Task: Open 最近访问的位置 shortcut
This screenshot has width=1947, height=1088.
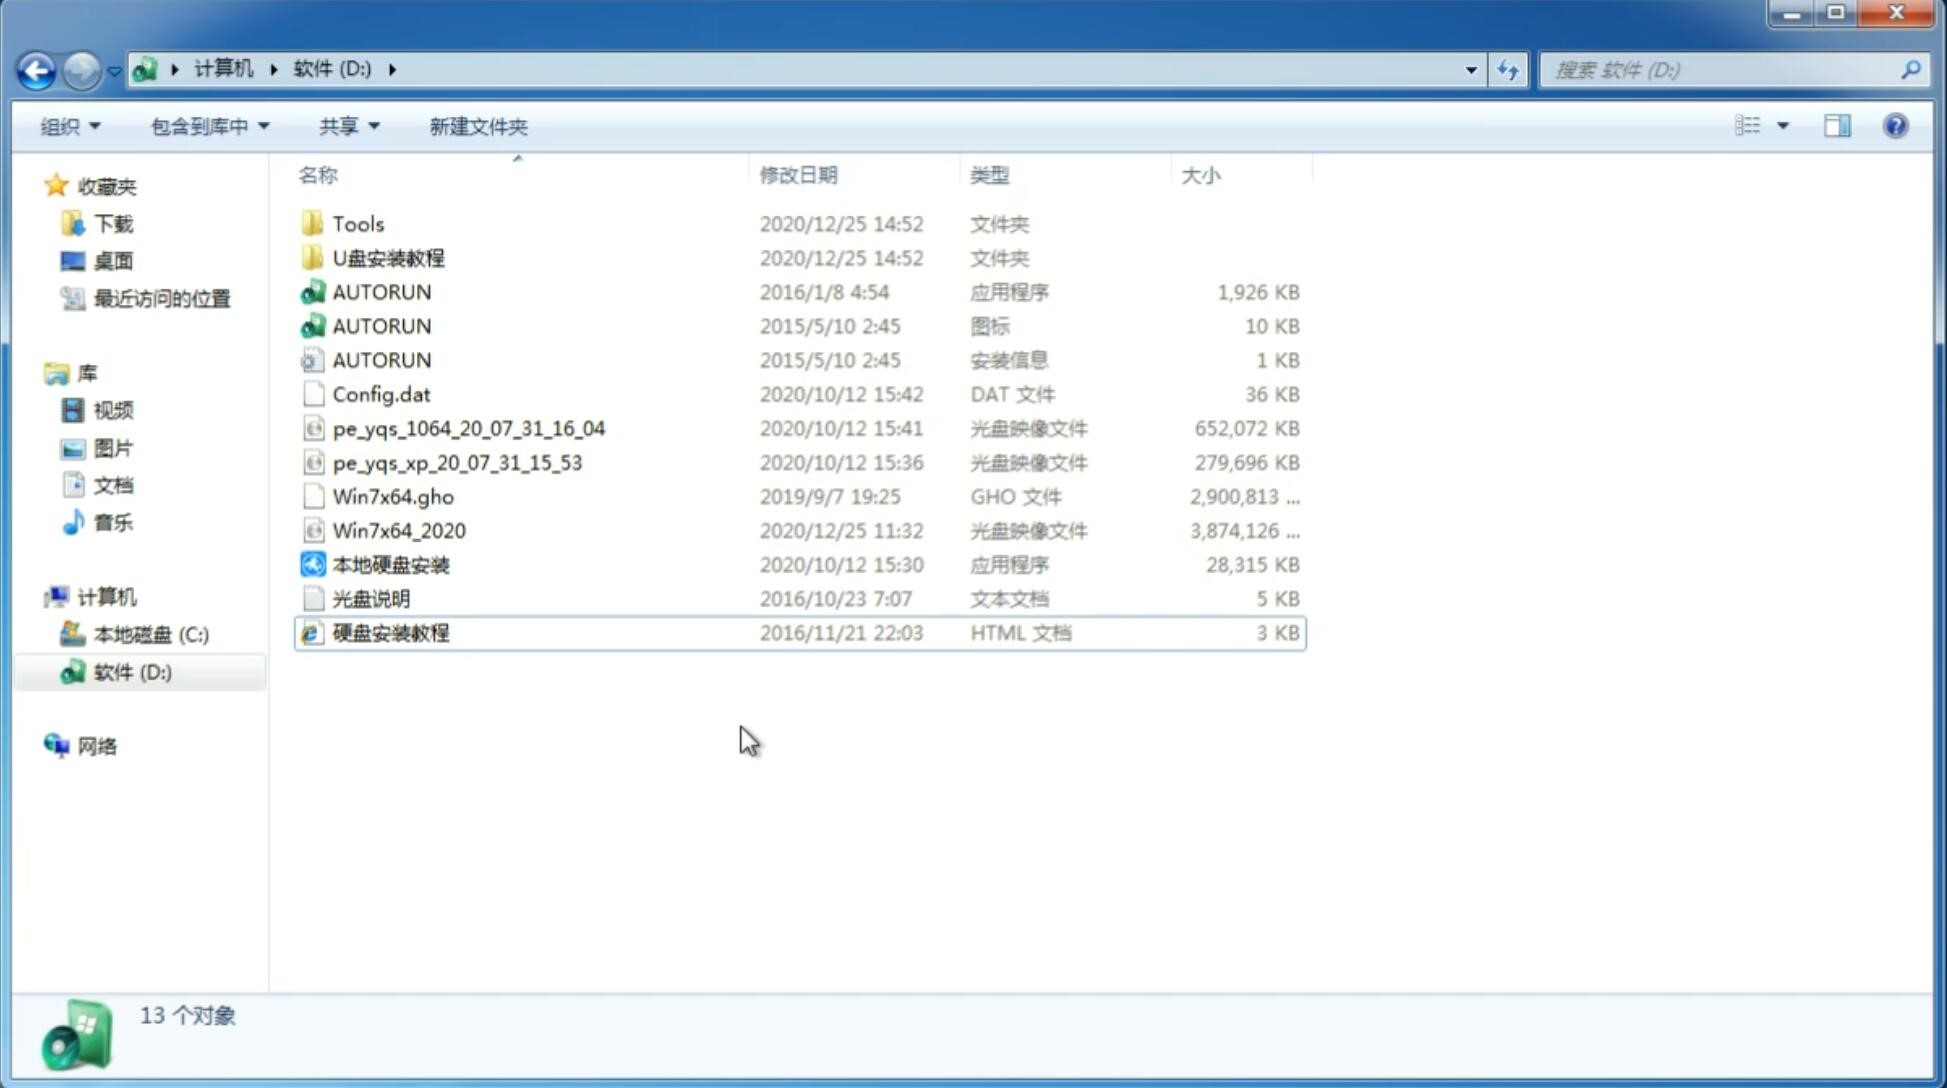Action: tap(160, 297)
